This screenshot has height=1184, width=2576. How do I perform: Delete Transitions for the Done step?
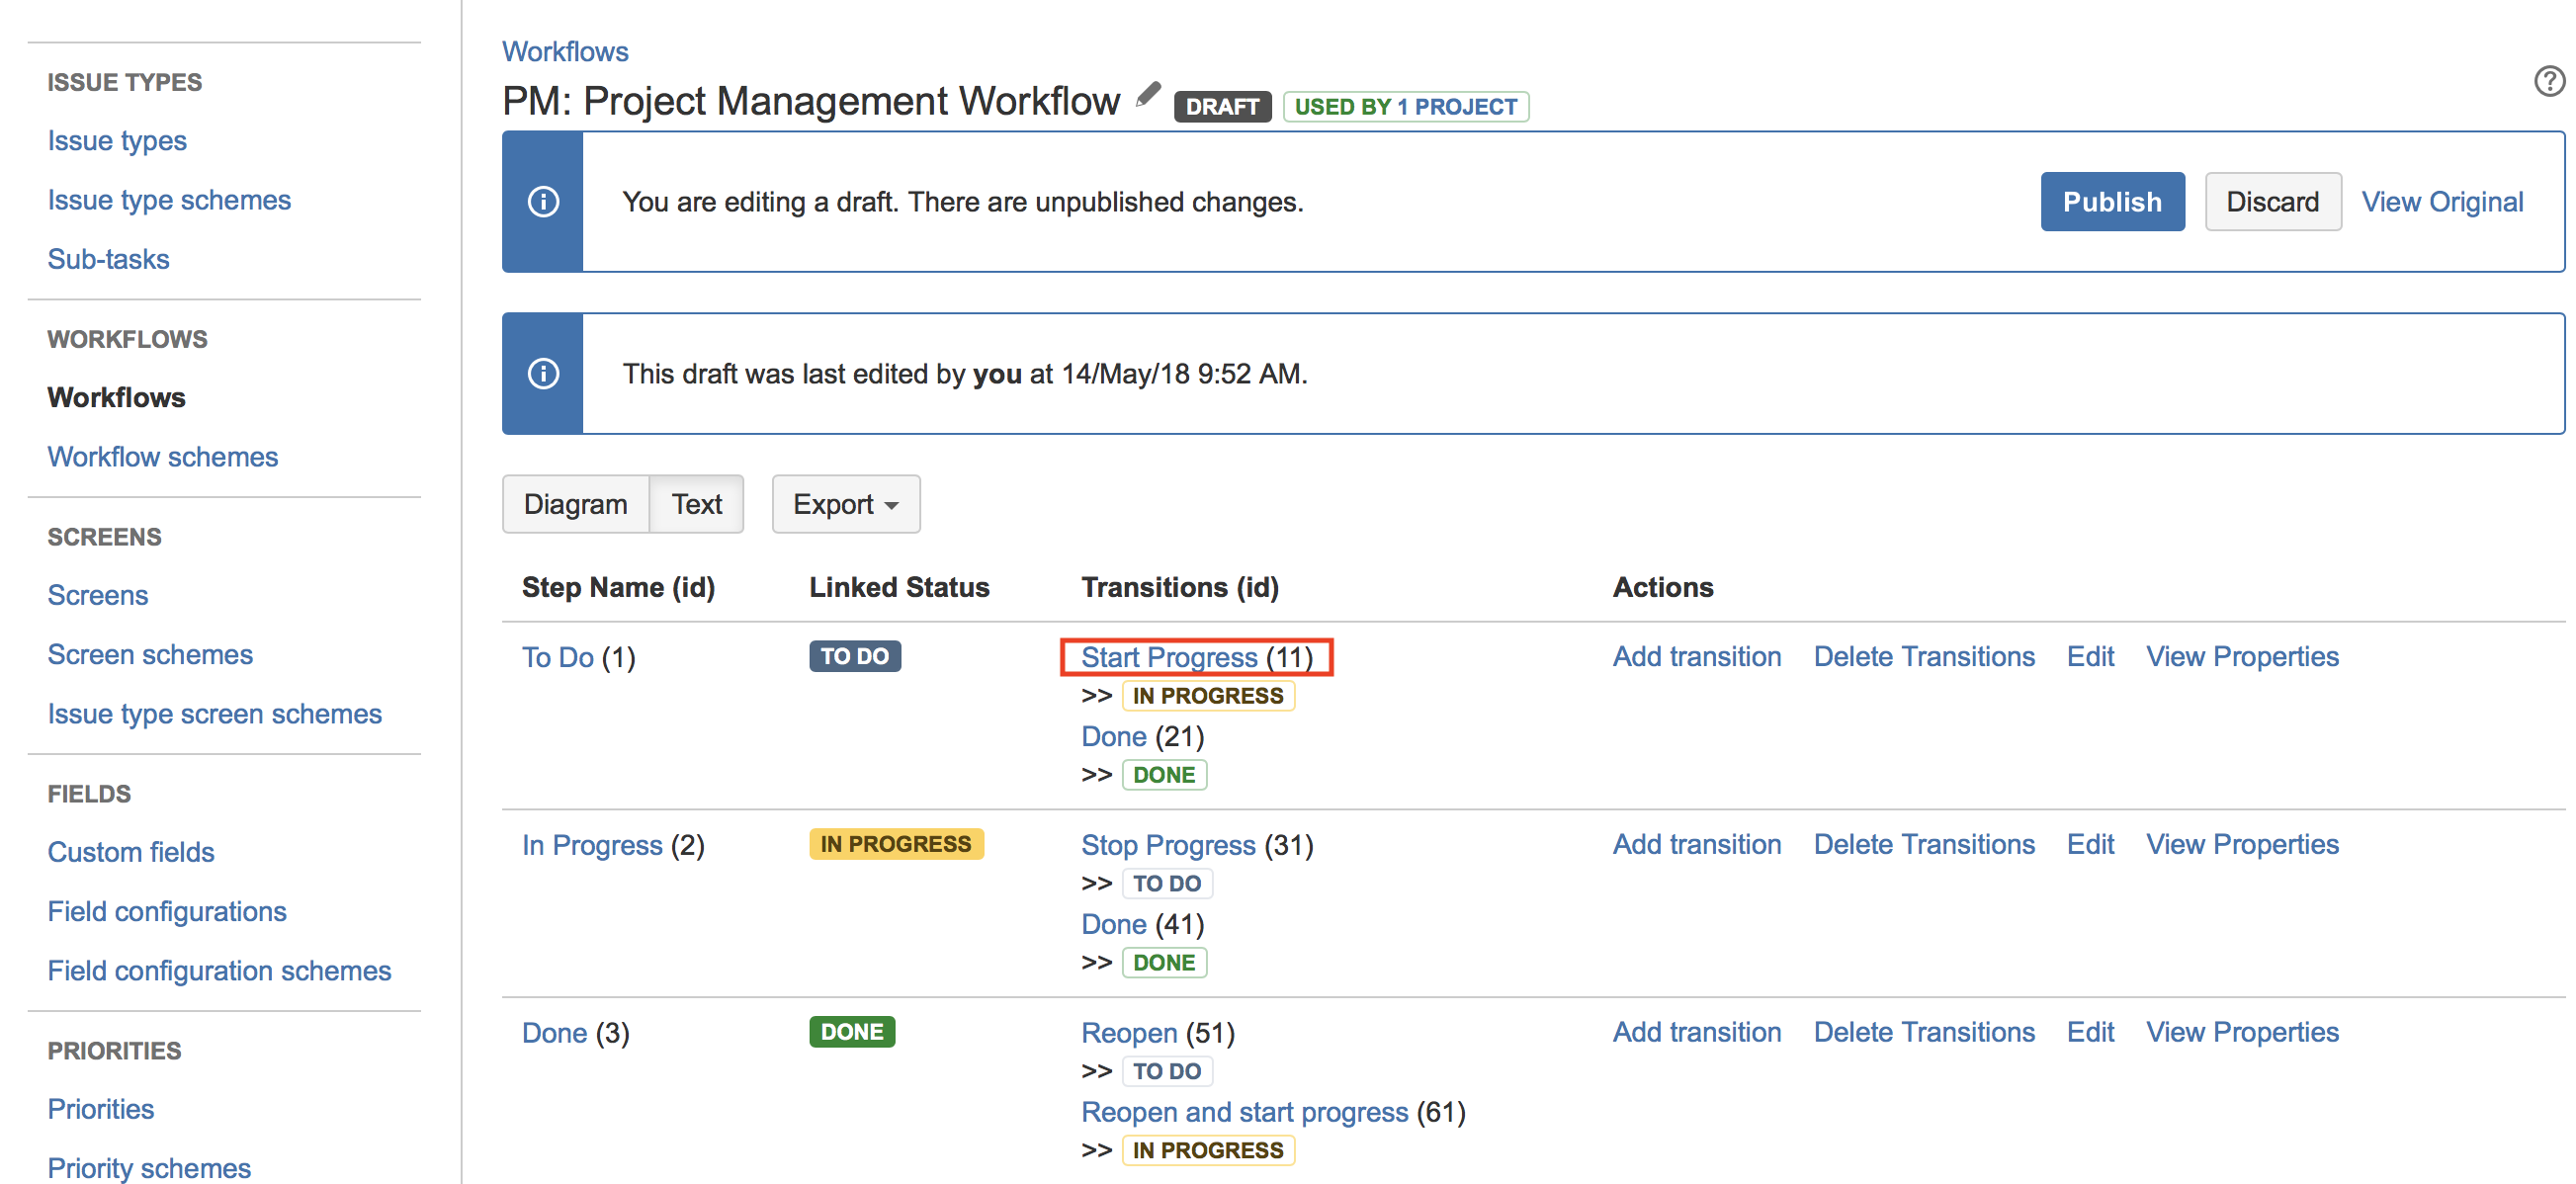pyautogui.click(x=1924, y=1031)
